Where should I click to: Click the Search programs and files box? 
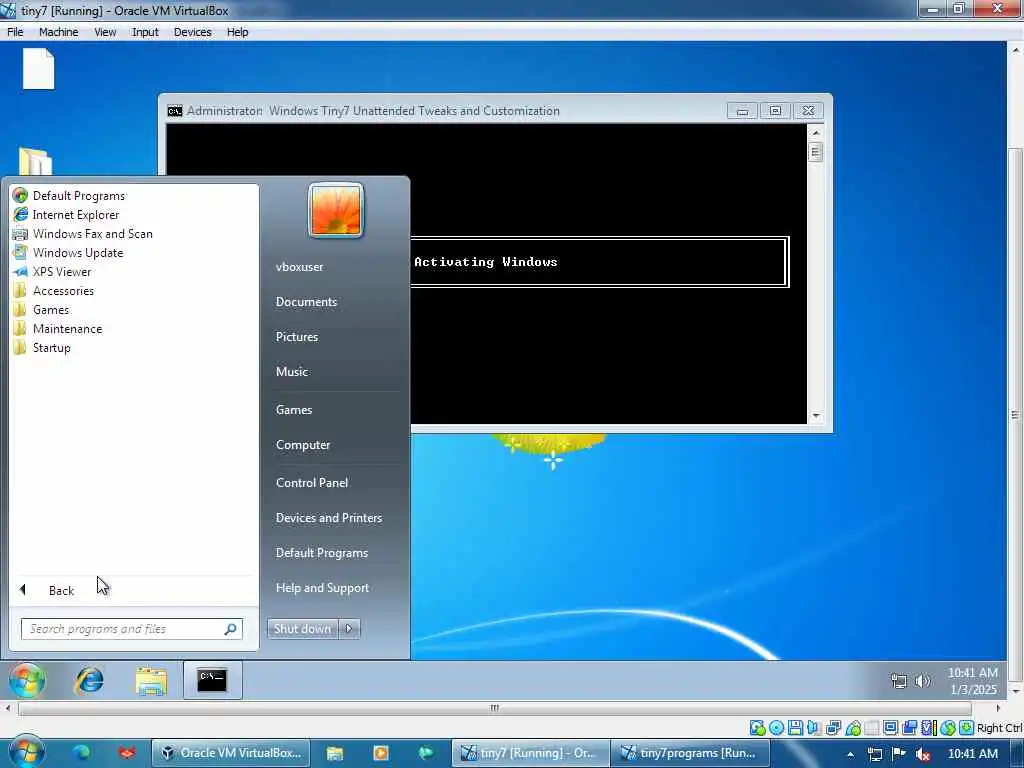pos(132,629)
